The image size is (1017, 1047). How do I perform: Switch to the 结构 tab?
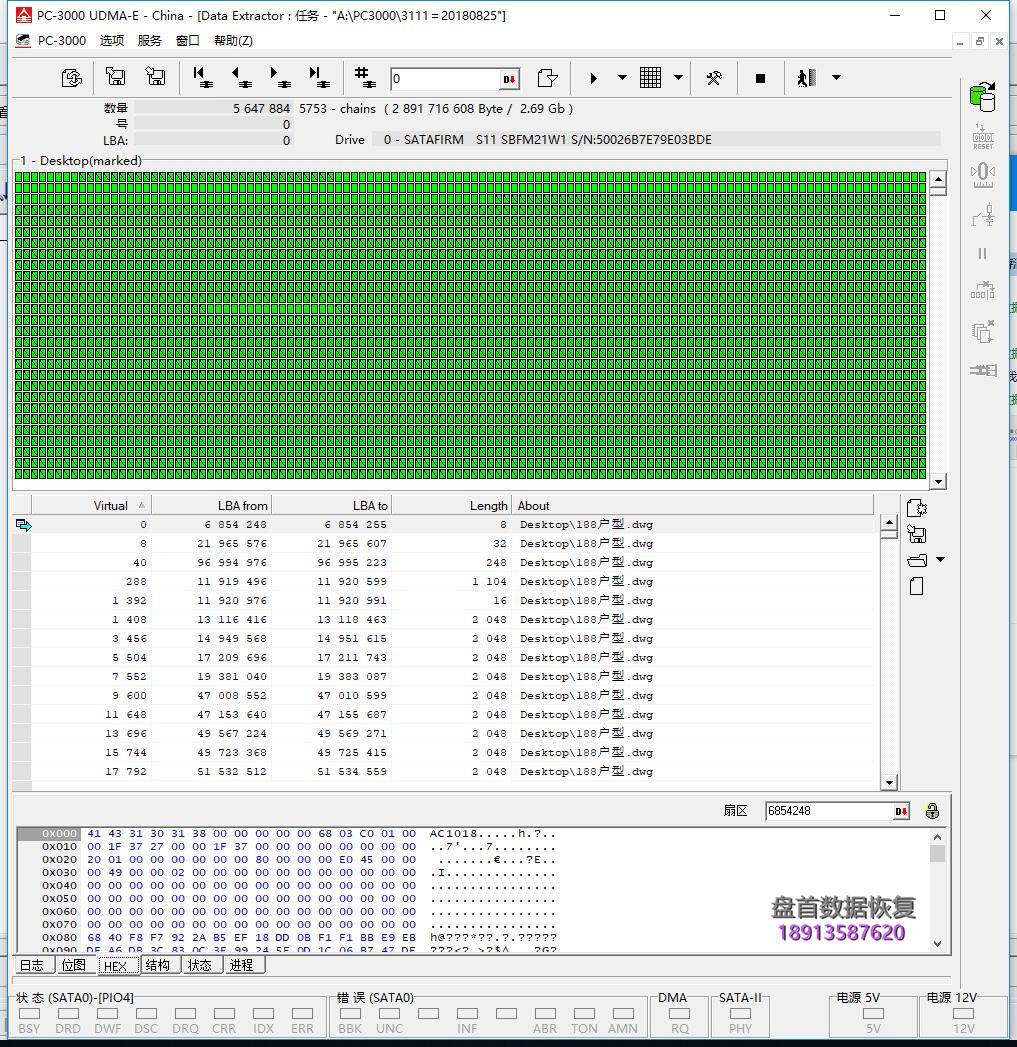(x=157, y=965)
